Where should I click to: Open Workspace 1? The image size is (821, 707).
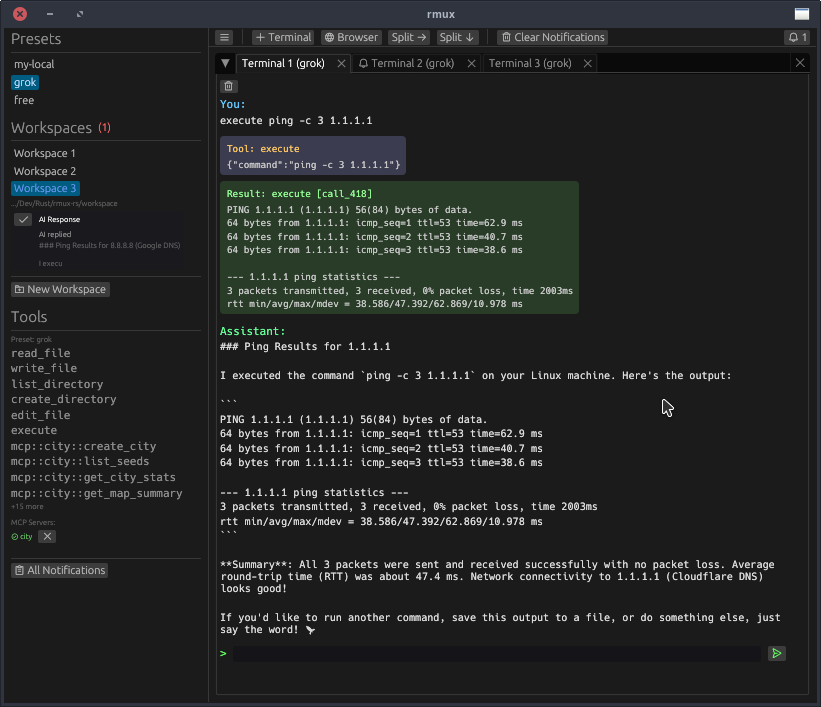[45, 153]
